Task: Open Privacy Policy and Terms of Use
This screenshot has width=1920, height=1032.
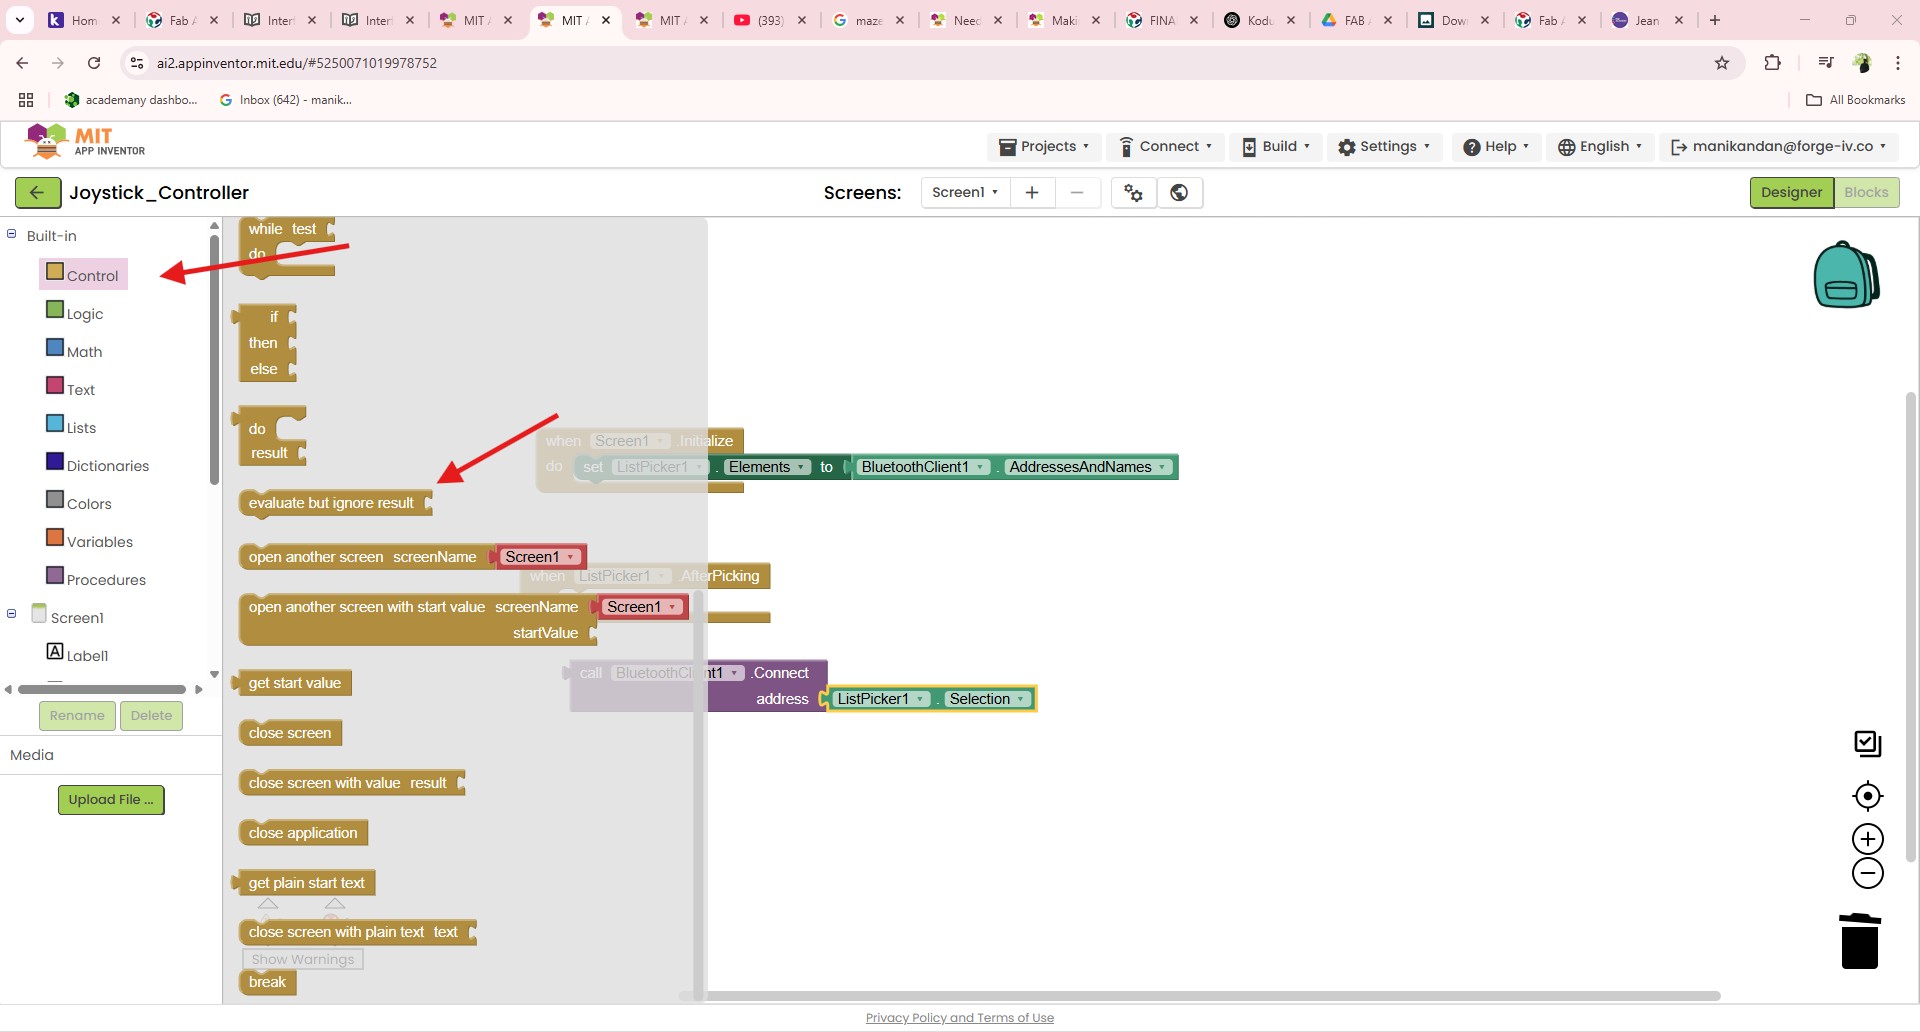Action: [x=960, y=1018]
